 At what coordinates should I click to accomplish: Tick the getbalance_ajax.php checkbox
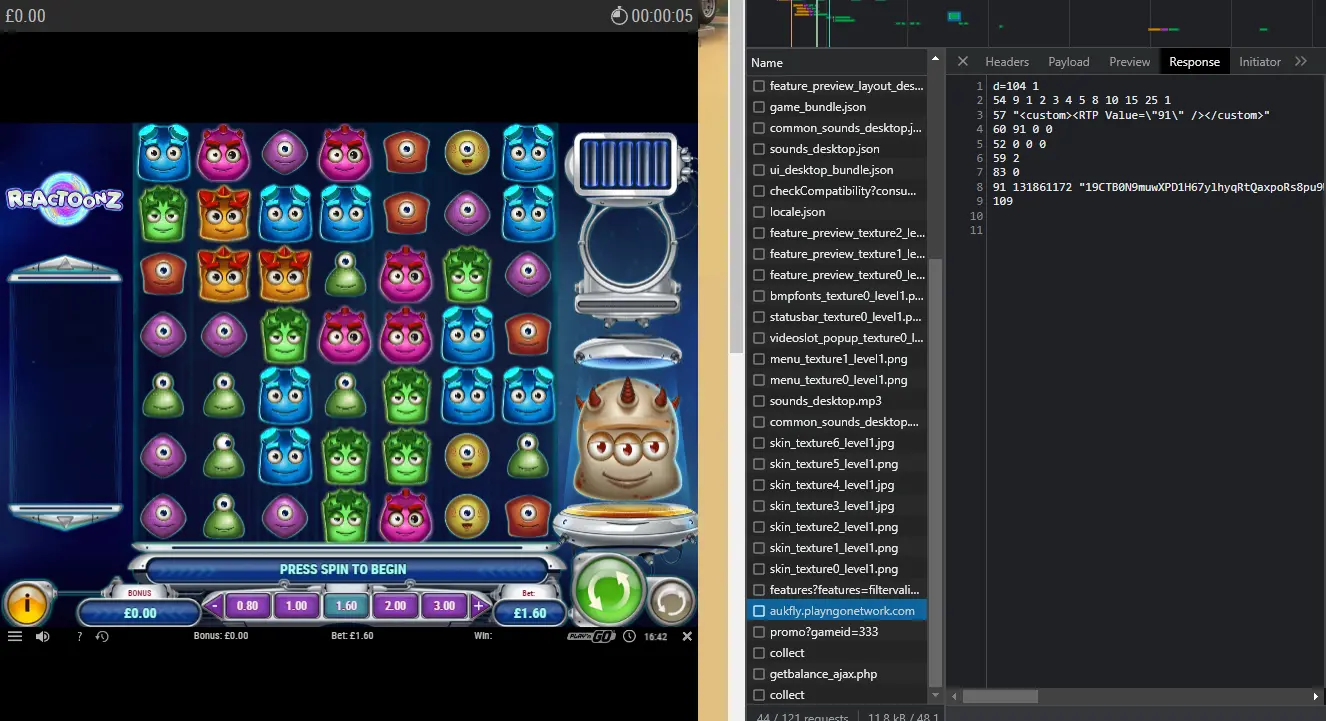[x=759, y=674]
